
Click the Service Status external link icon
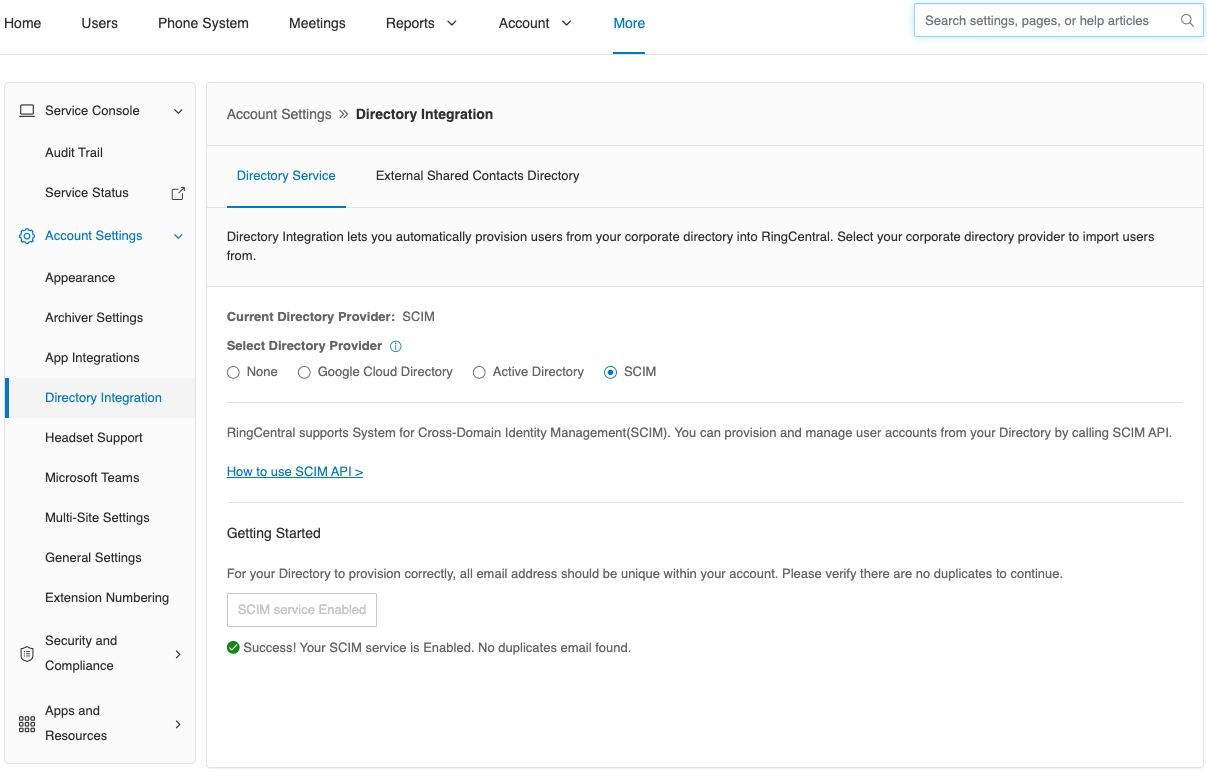tap(178, 193)
